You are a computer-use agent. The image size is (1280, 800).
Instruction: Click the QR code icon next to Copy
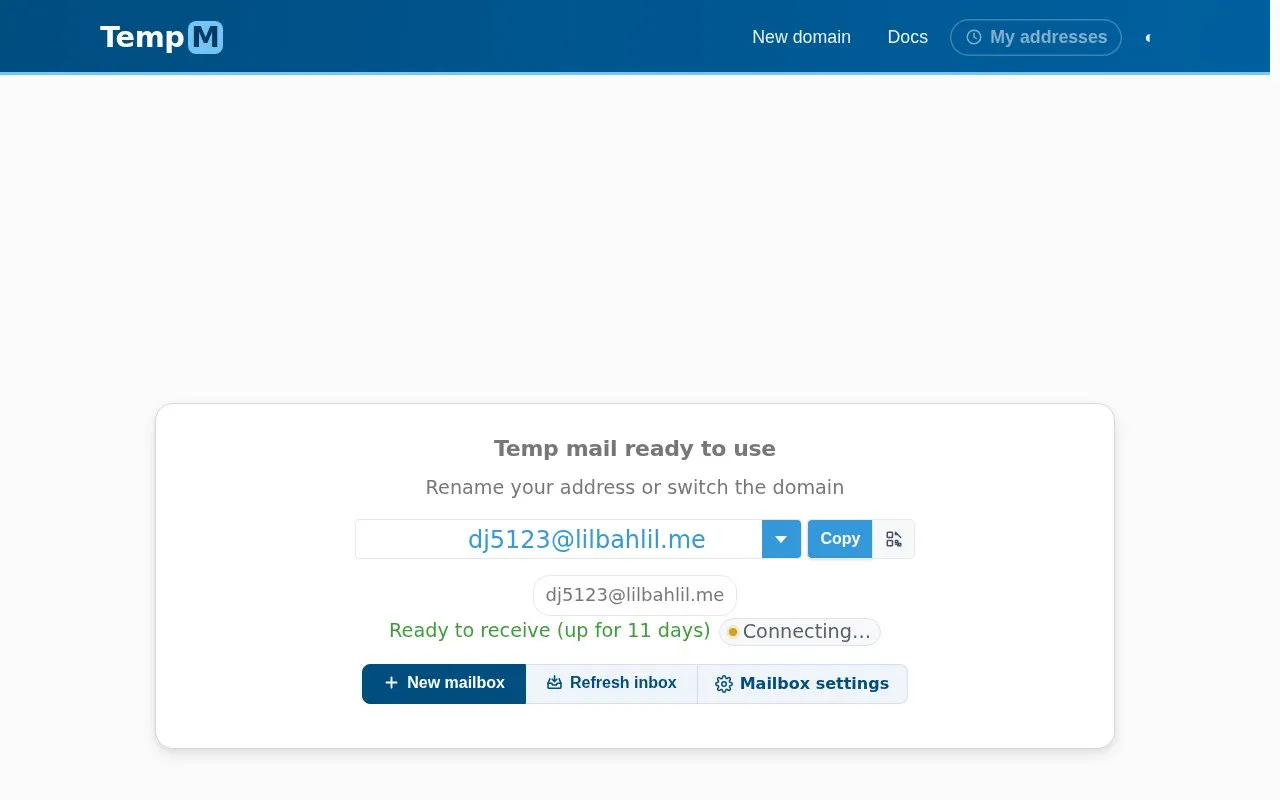click(x=894, y=539)
